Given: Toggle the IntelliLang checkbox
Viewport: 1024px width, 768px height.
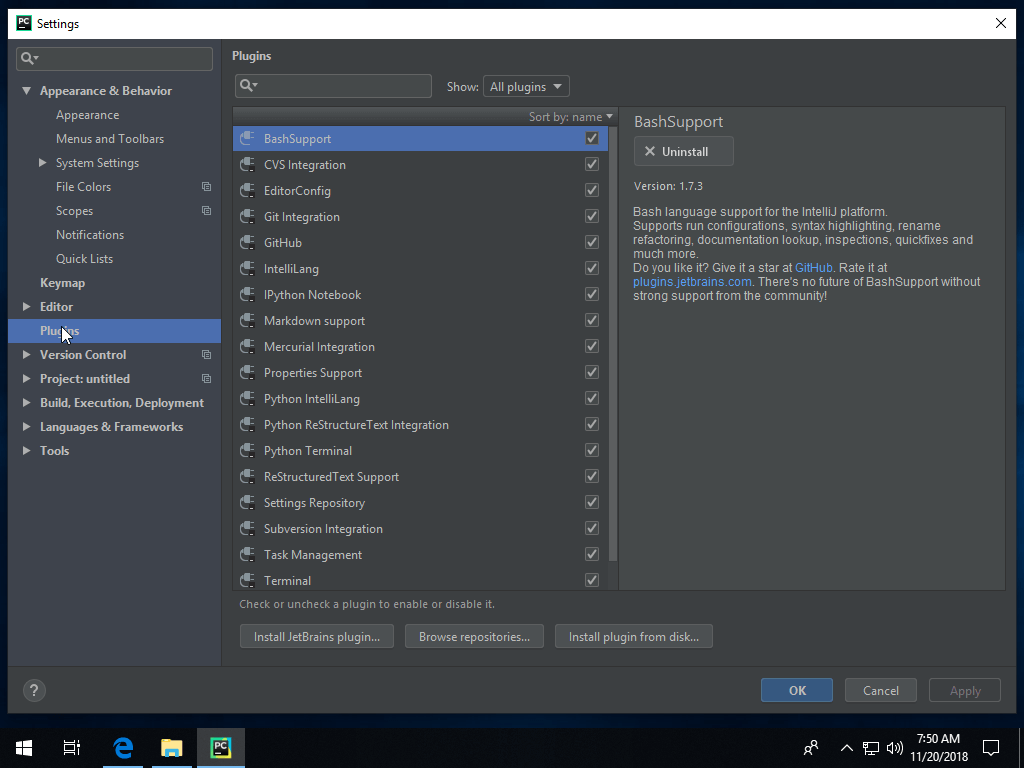Looking at the screenshot, I should point(592,268).
